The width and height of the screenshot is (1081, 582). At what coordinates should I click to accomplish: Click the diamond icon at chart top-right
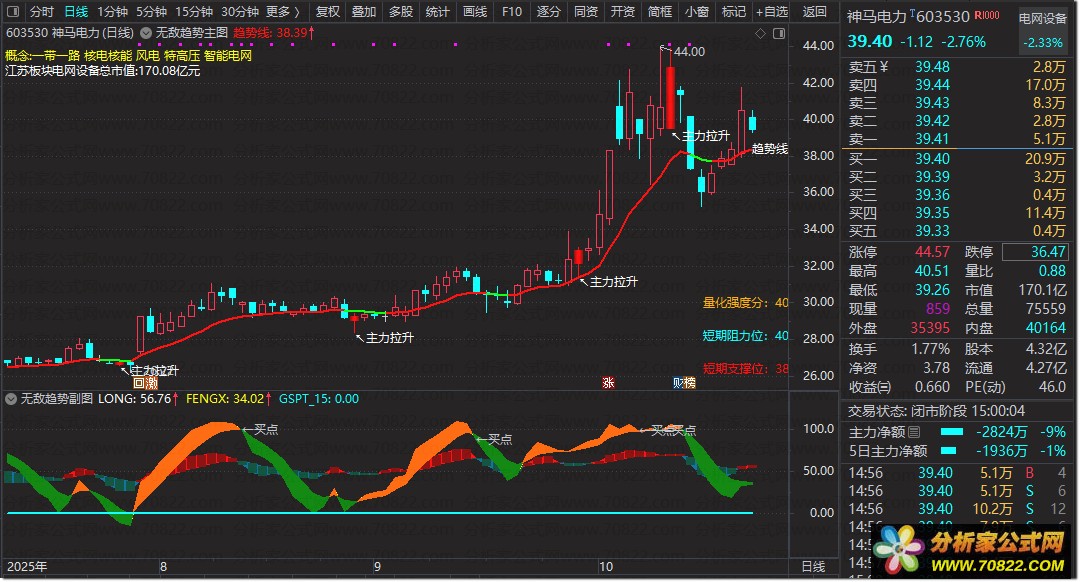pos(760,33)
